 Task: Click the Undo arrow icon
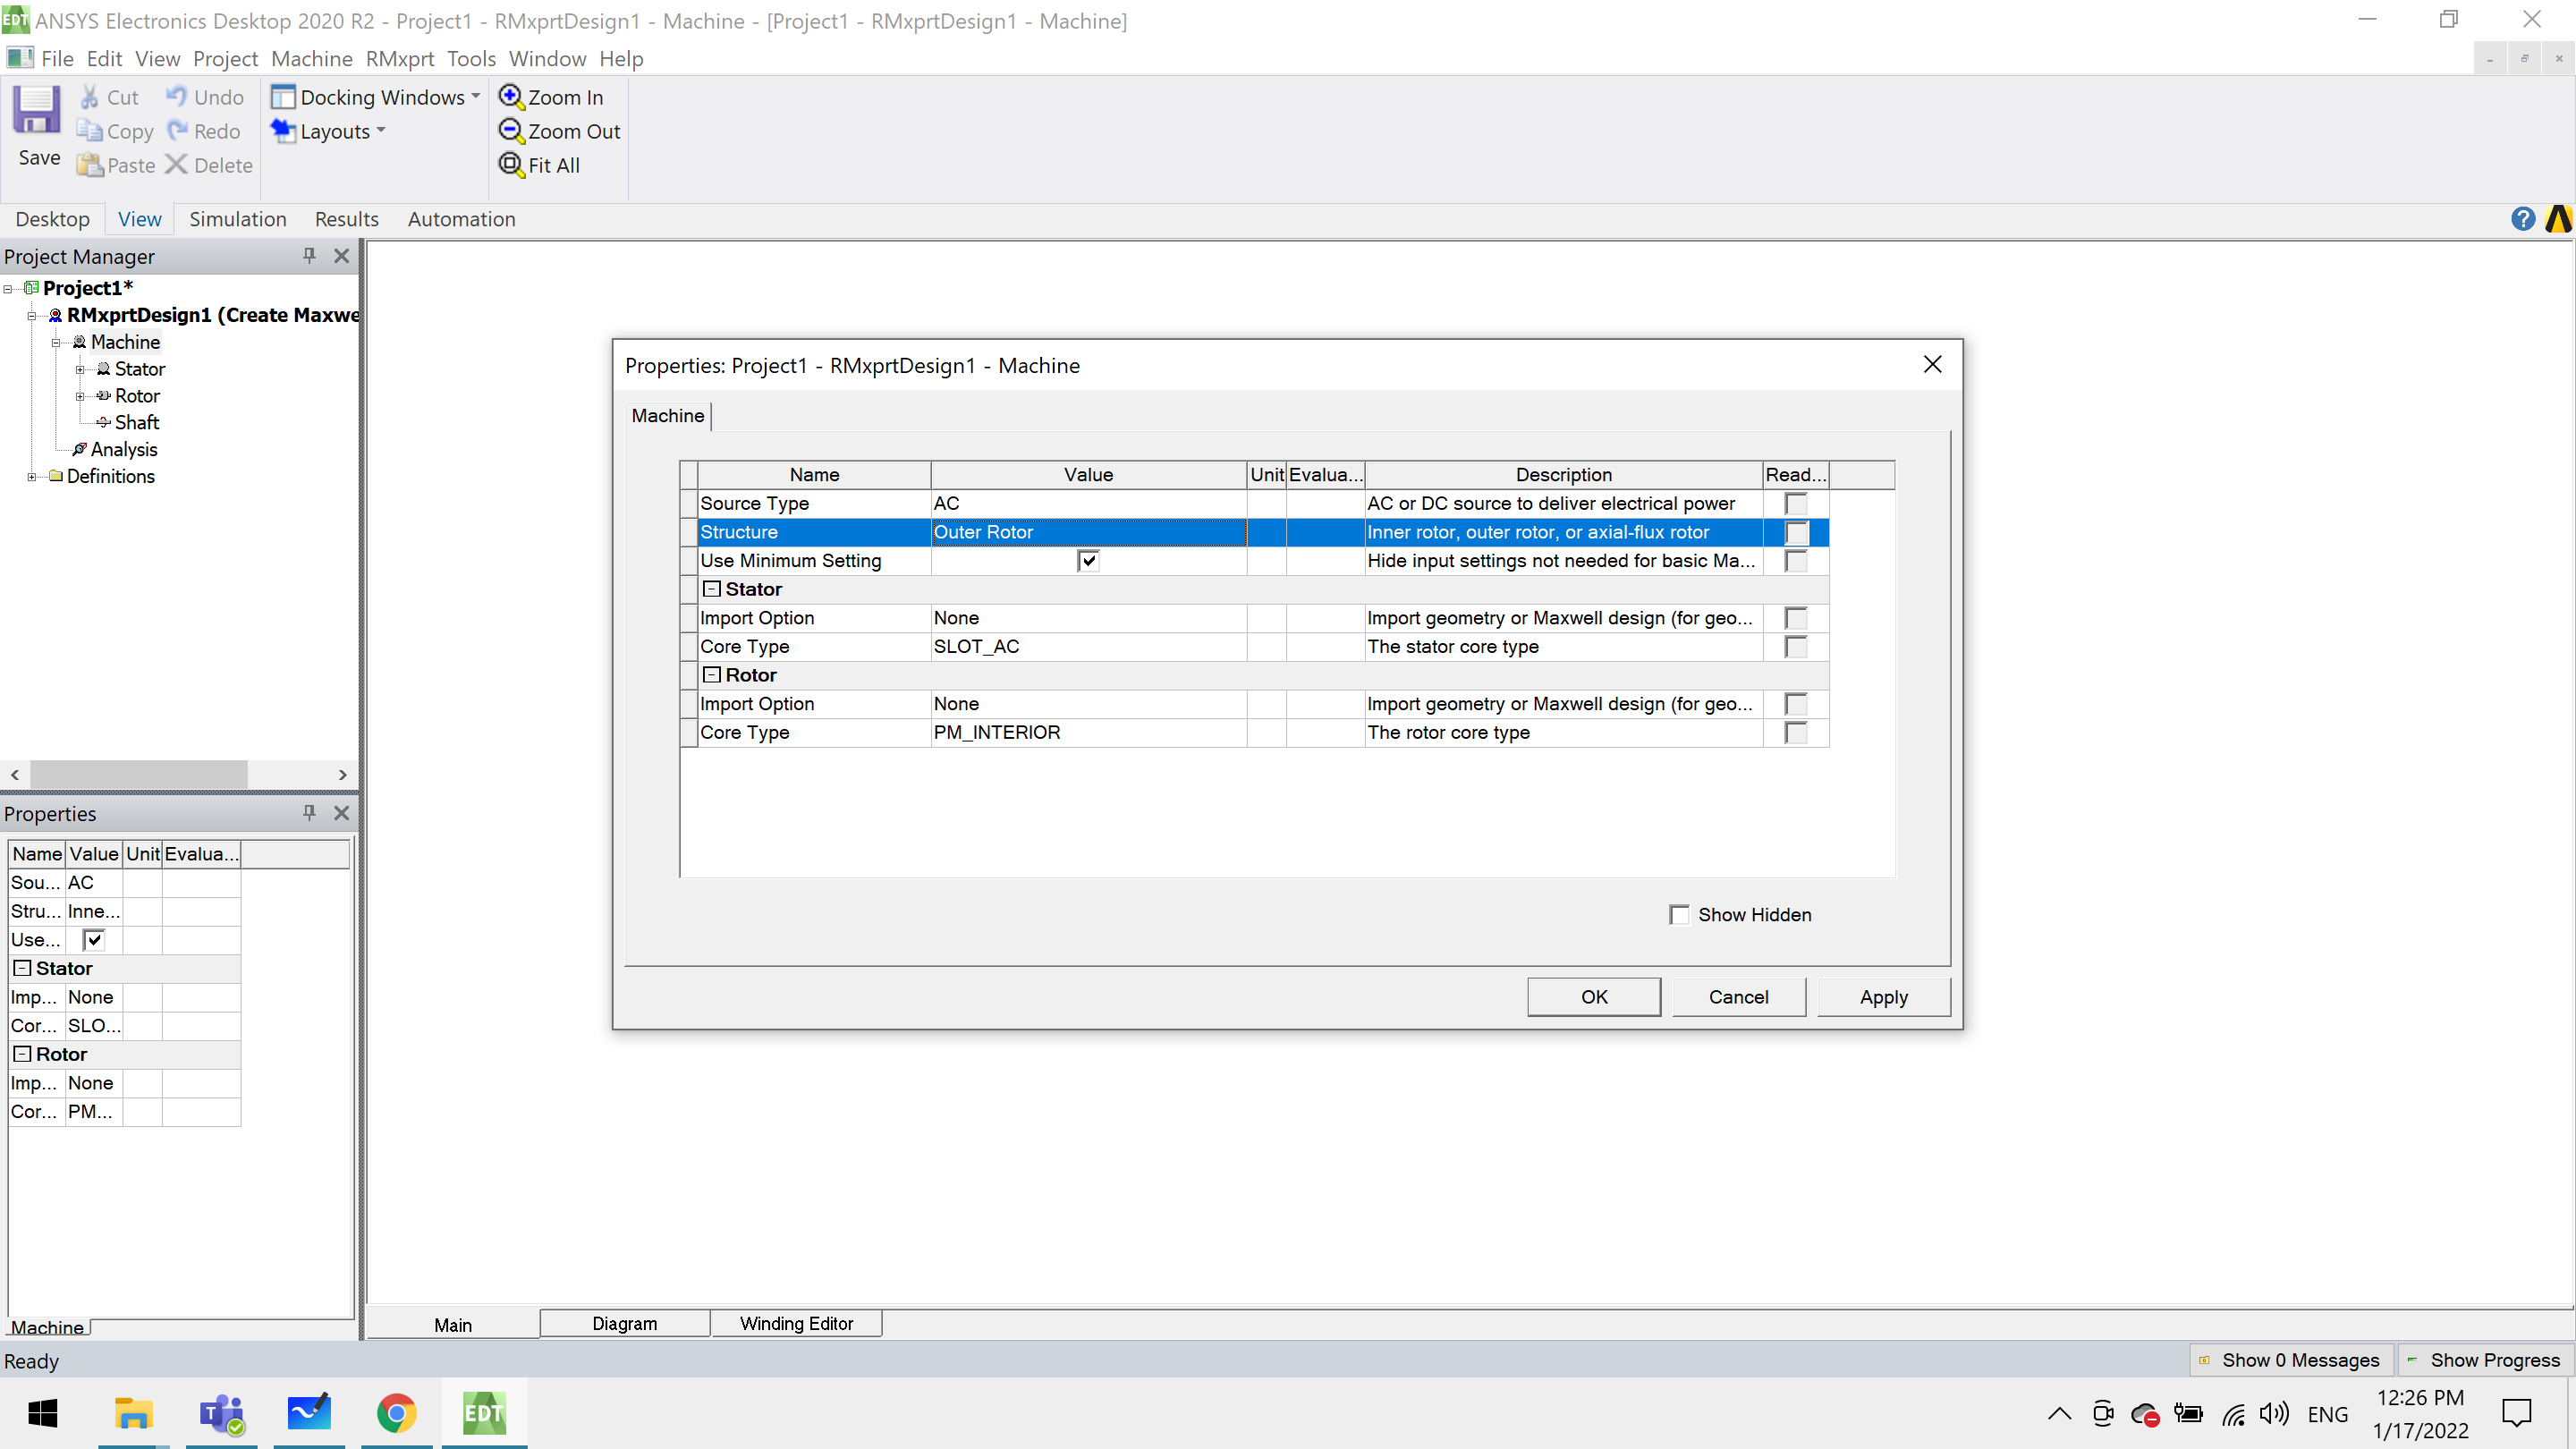click(177, 96)
